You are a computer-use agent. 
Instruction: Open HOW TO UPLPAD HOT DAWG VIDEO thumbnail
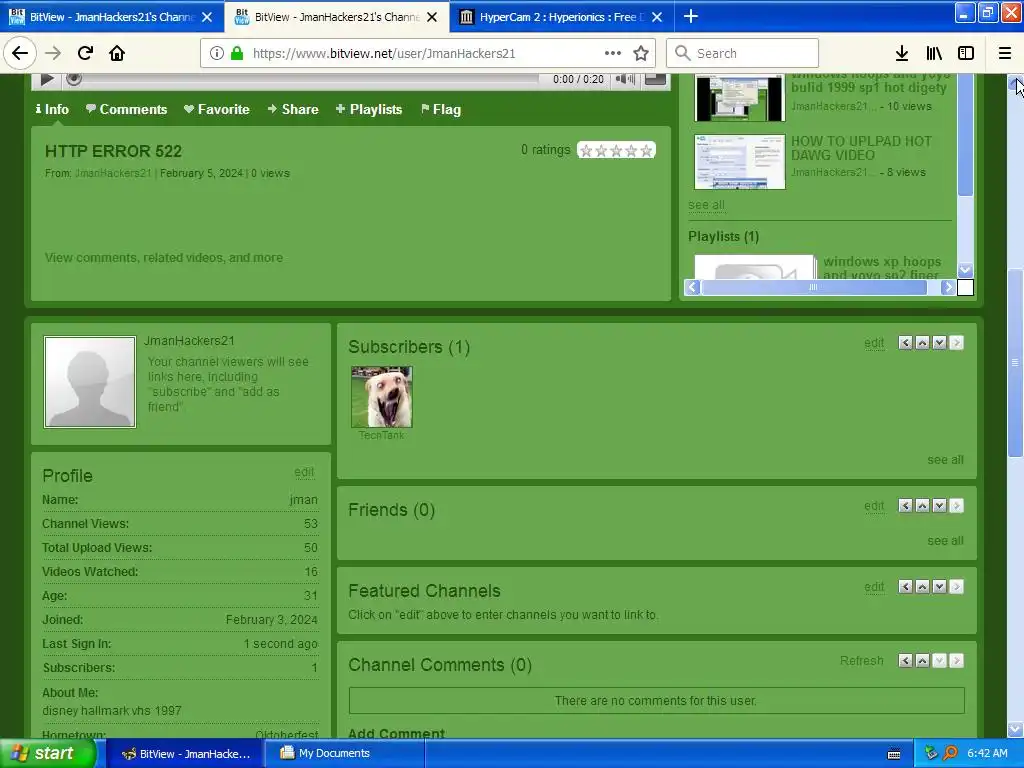point(739,162)
